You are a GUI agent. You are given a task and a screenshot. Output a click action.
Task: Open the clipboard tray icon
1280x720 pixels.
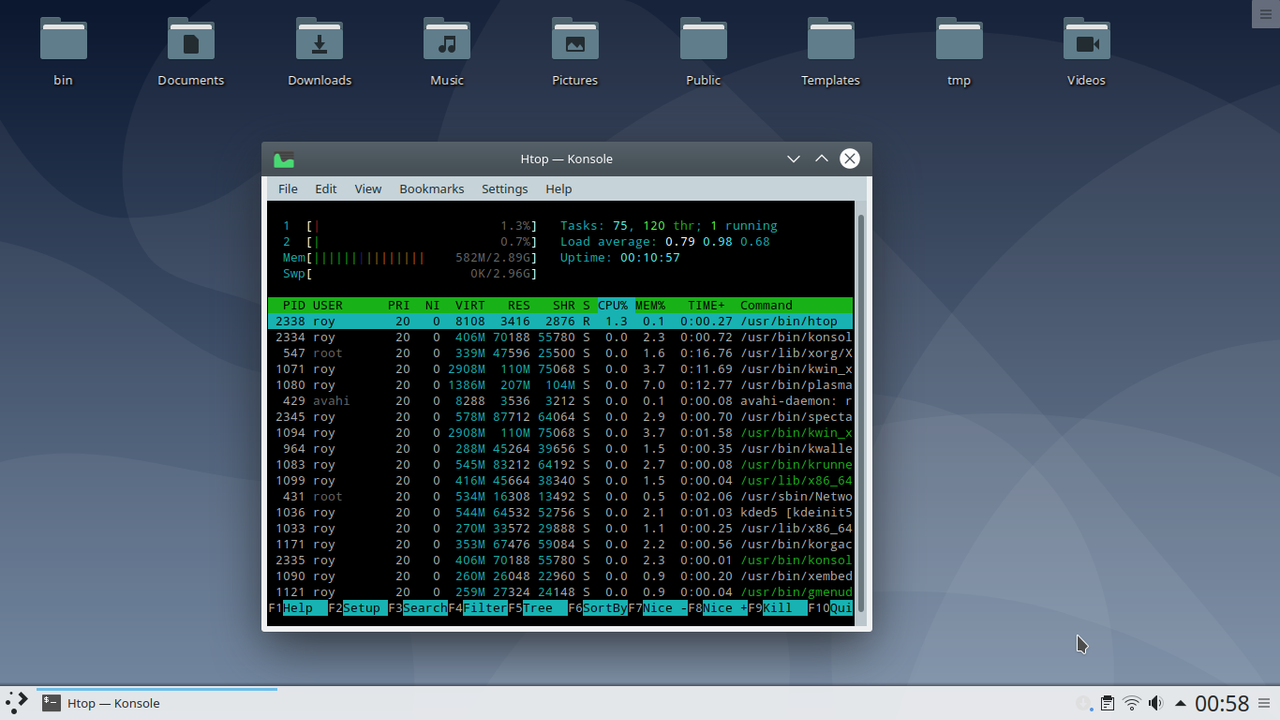tap(1108, 703)
